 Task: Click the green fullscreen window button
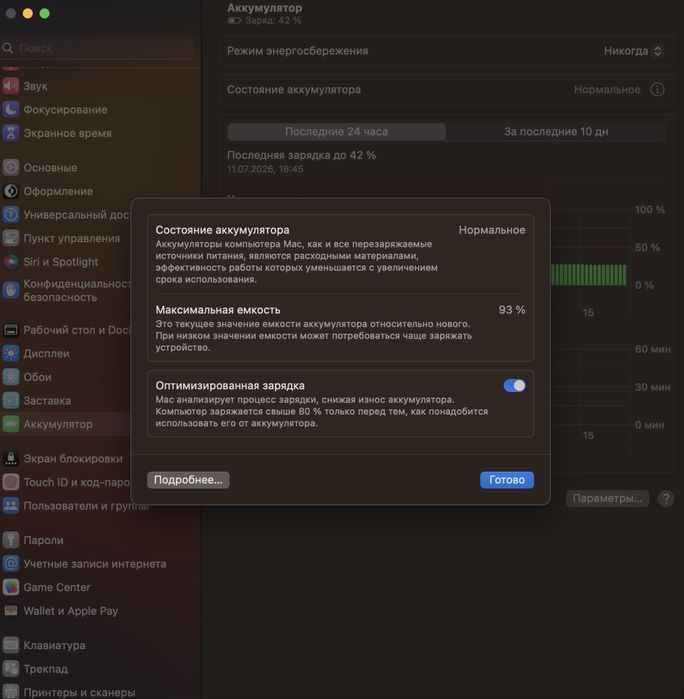click(x=45, y=13)
